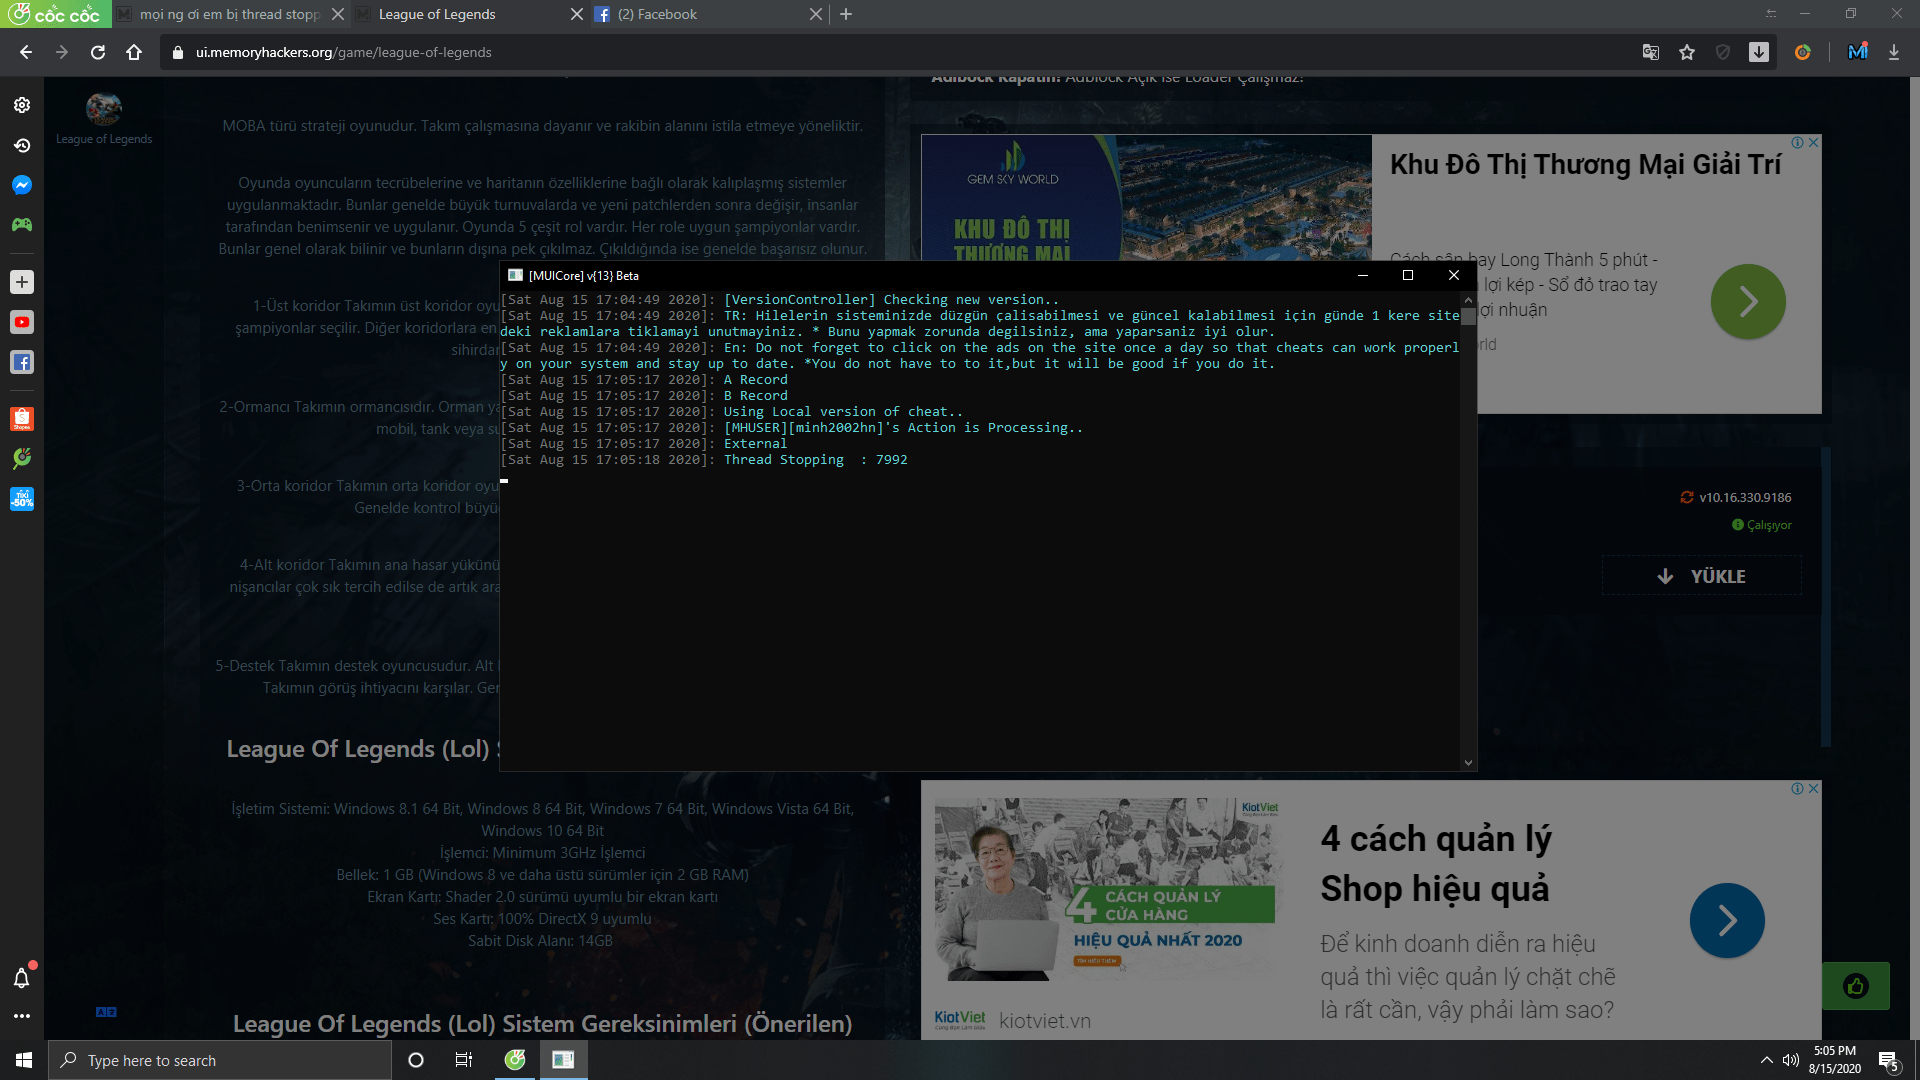1920x1080 pixels.
Task: Open the green gamepad games icon
Action: pyautogui.click(x=22, y=225)
